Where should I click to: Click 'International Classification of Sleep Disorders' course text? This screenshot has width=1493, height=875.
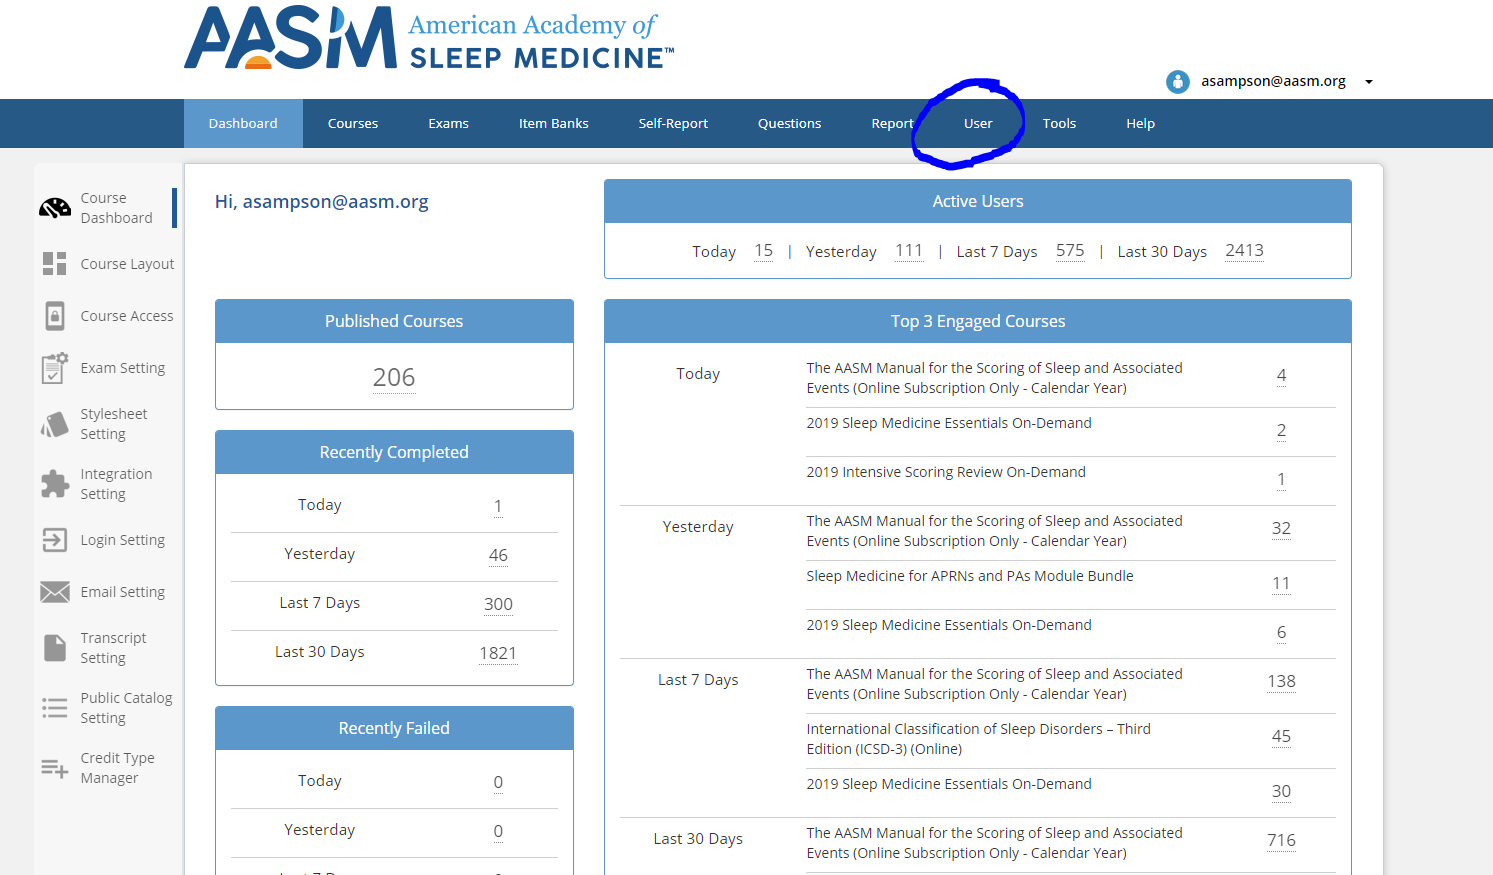coord(979,739)
